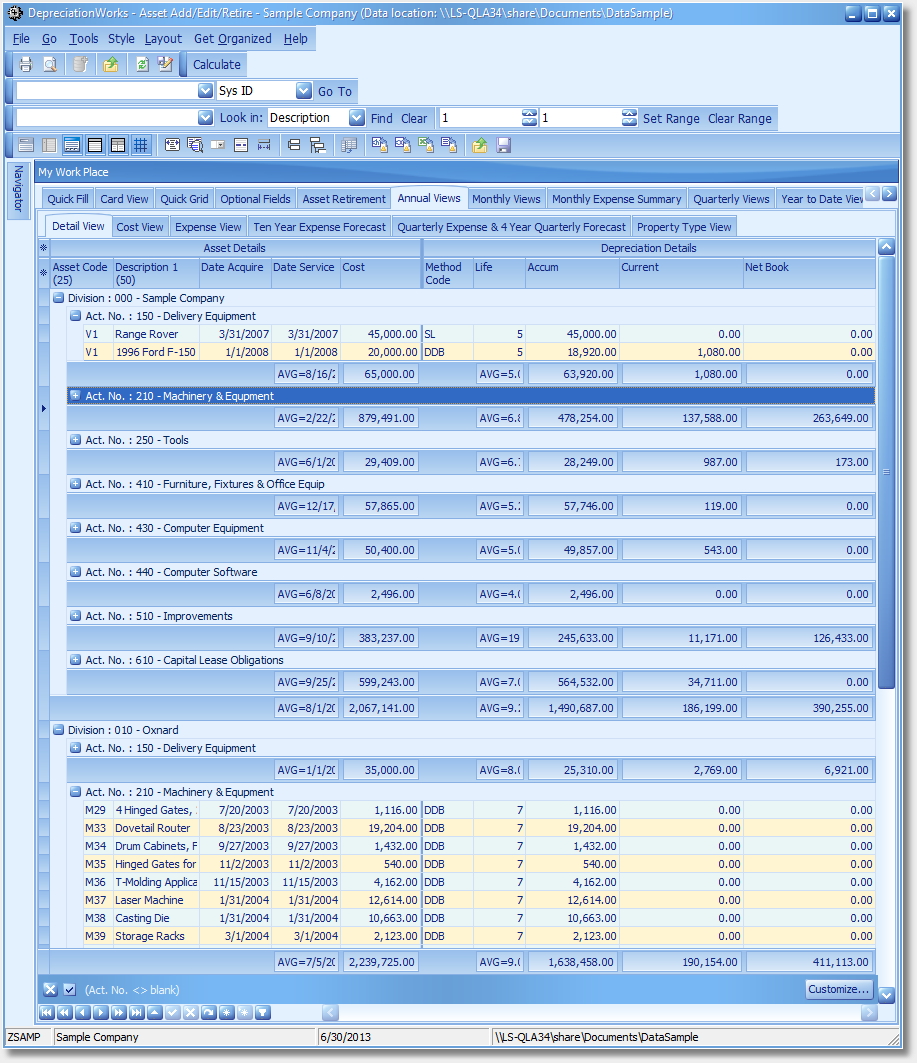Click the bookmark asterisk icon in navigator
The width and height of the screenshot is (917, 1063).
pyautogui.click(x=227, y=1013)
